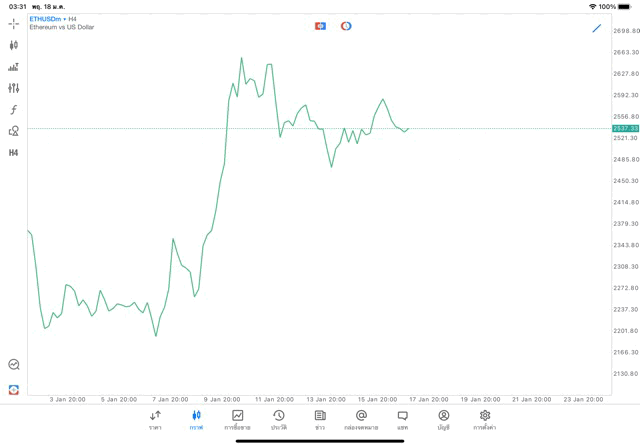The width and height of the screenshot is (640, 447).
Task: Expand the ETHUSDm symbol dropdown
Action: point(46,19)
